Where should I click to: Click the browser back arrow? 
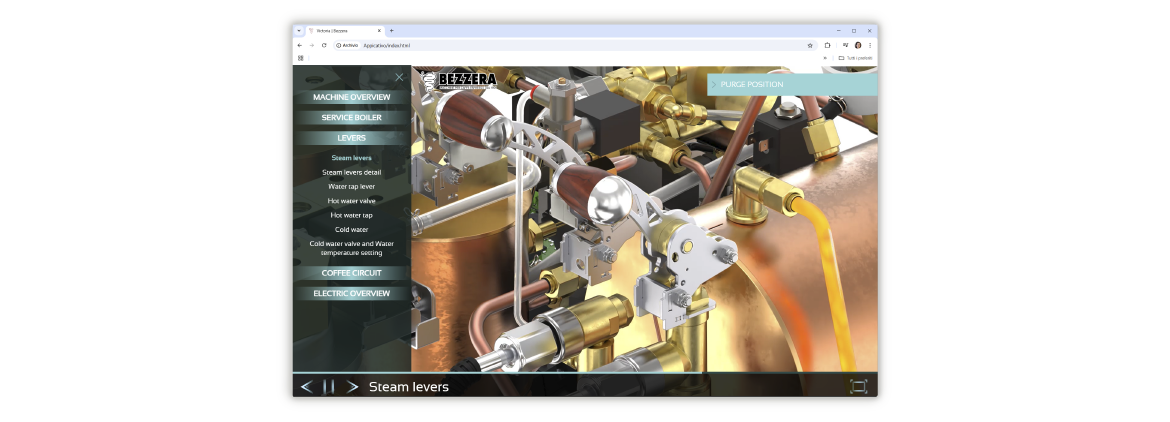coord(299,45)
